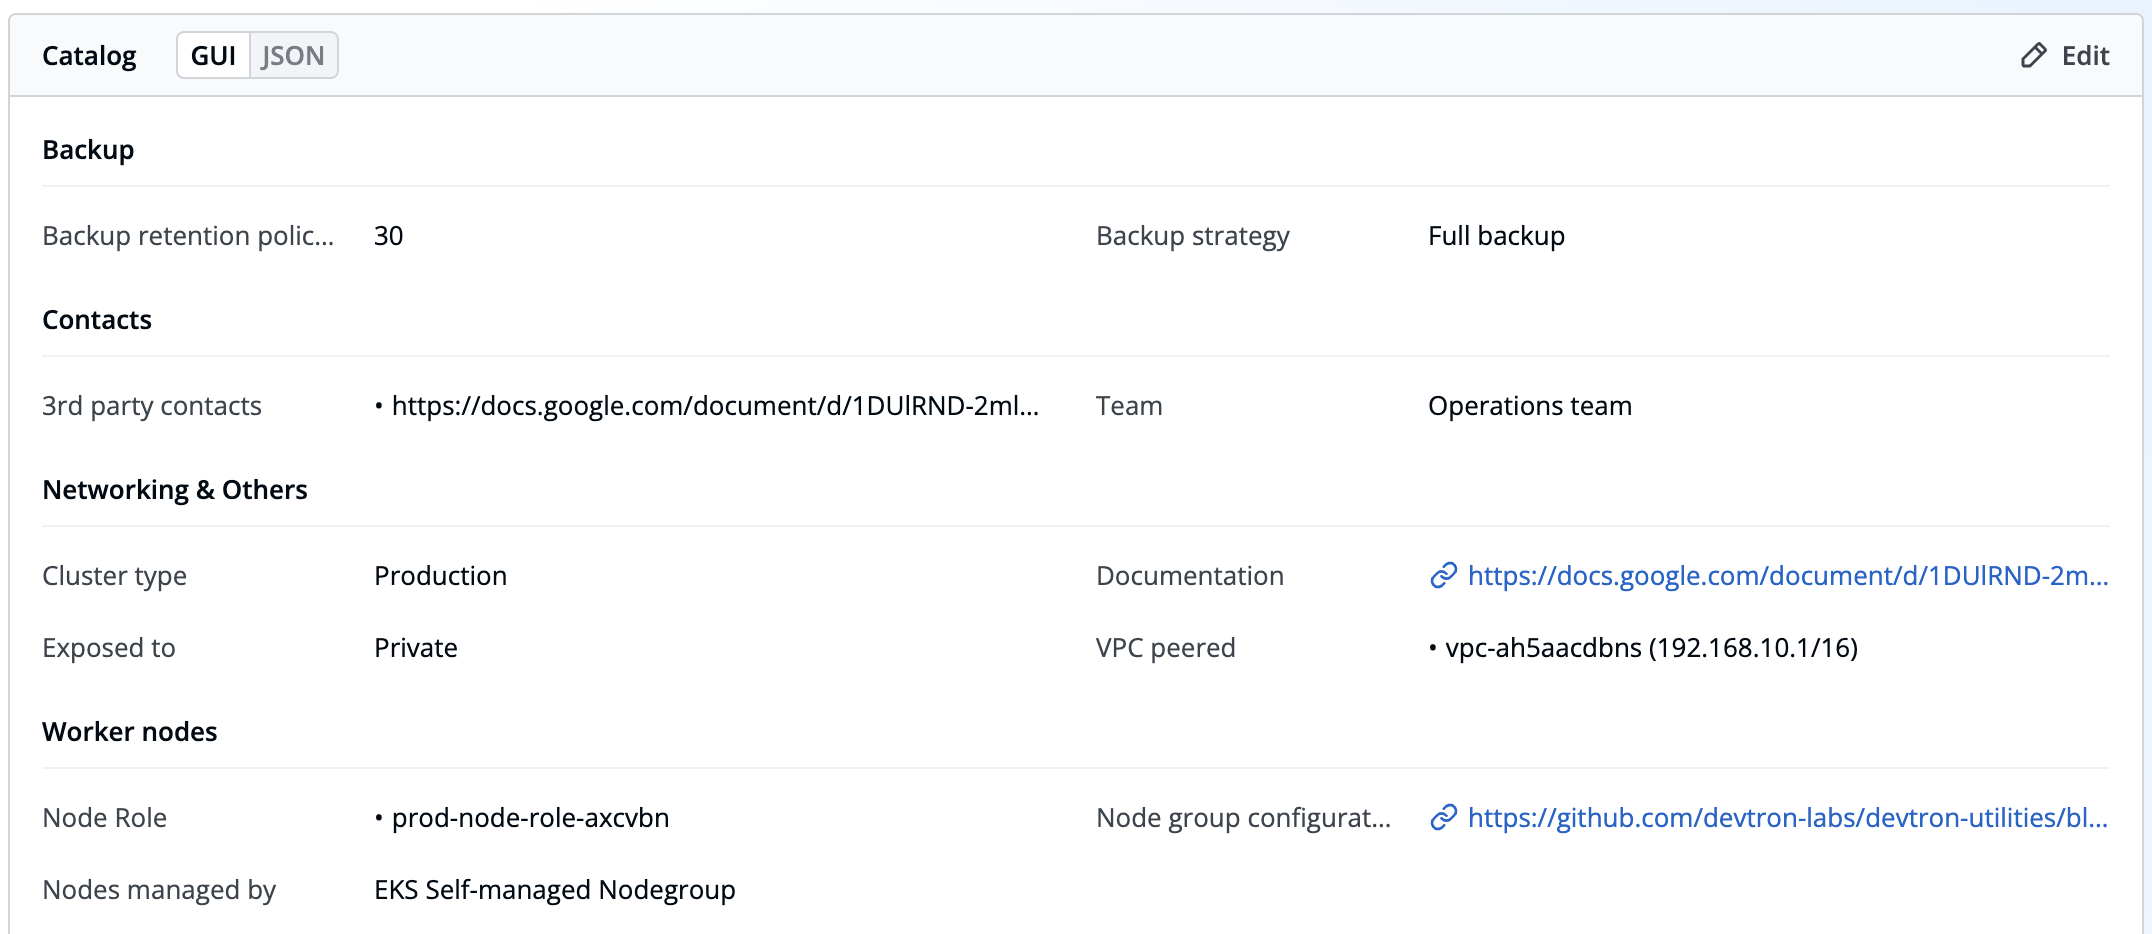
Task: Select the prod-node-role-axcvbn value
Action: tap(531, 818)
